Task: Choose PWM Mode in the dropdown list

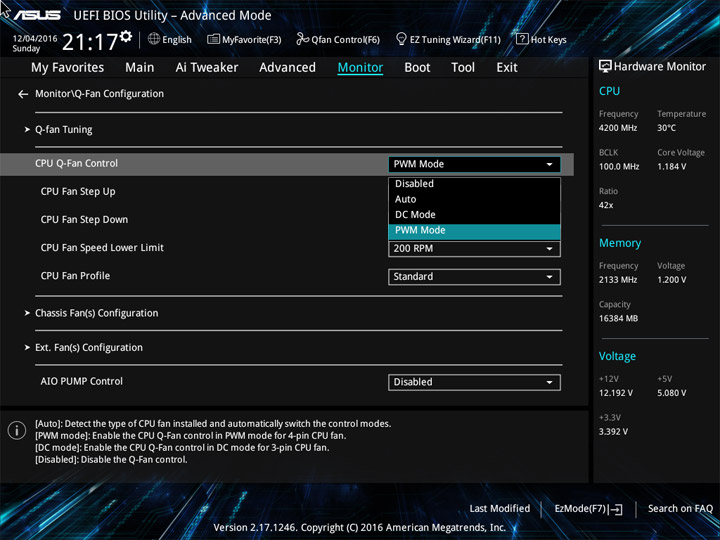Action: coord(474,231)
